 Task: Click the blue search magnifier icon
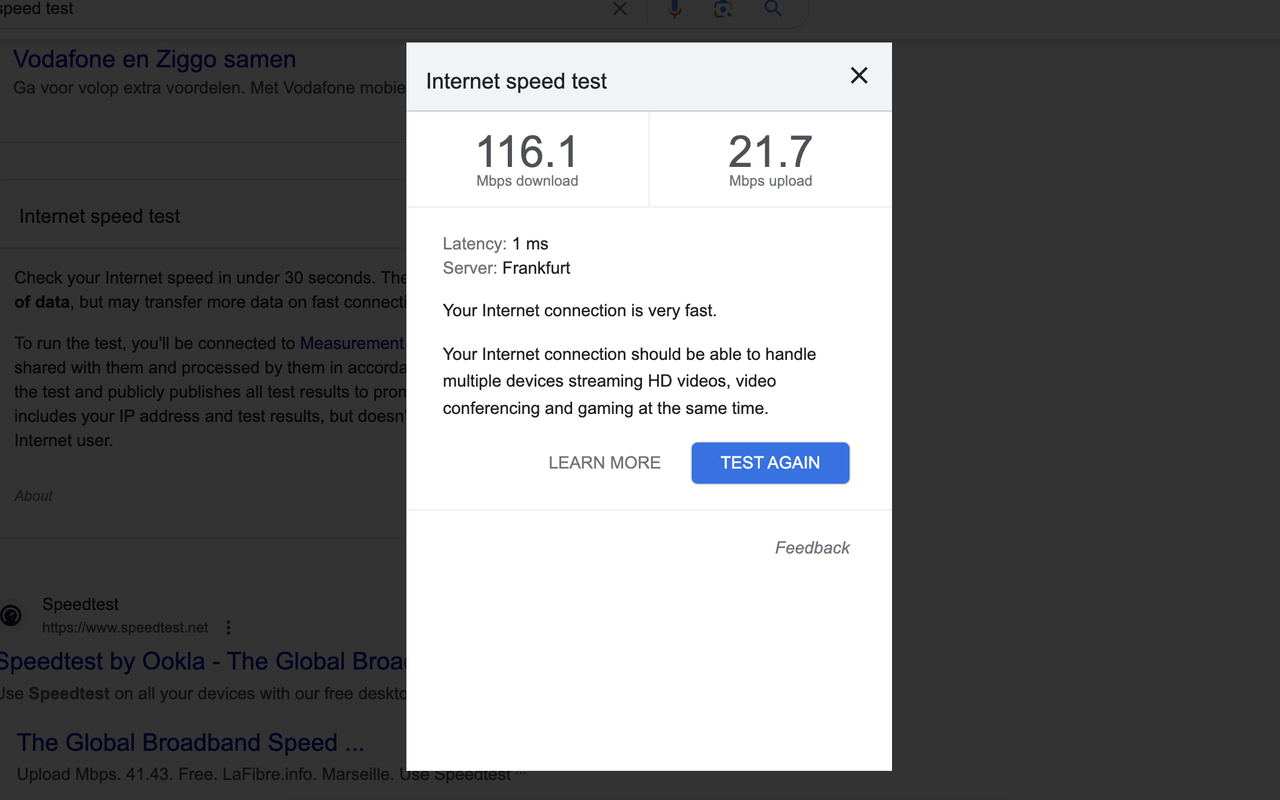[772, 9]
